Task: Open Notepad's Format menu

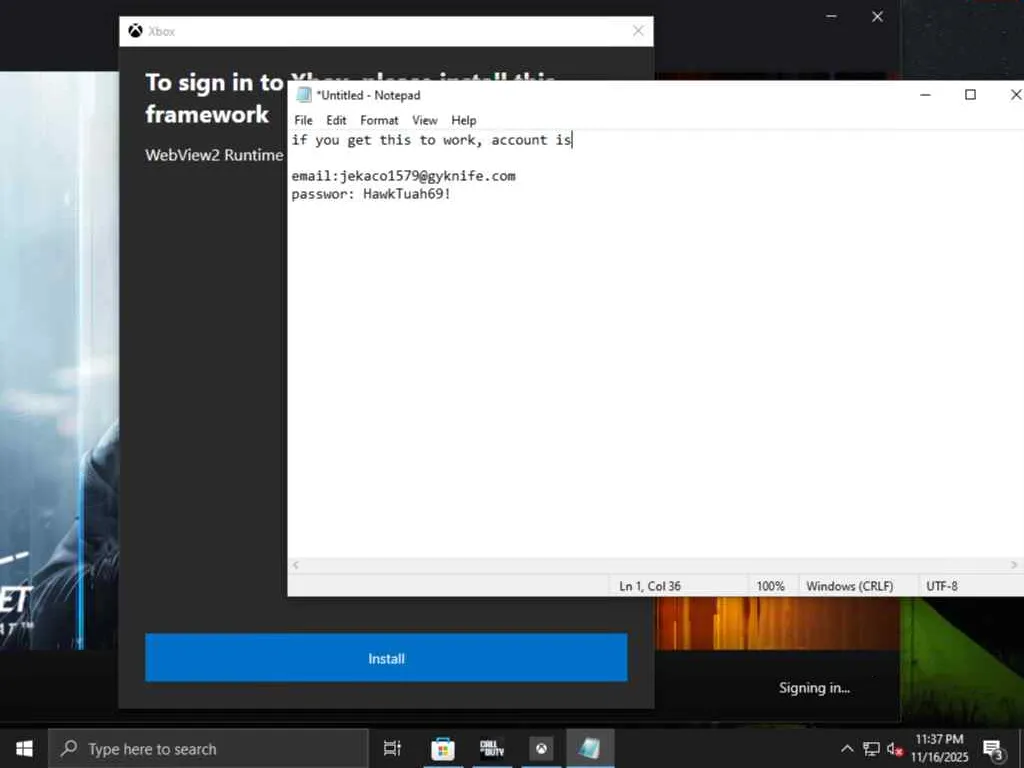Action: (379, 120)
